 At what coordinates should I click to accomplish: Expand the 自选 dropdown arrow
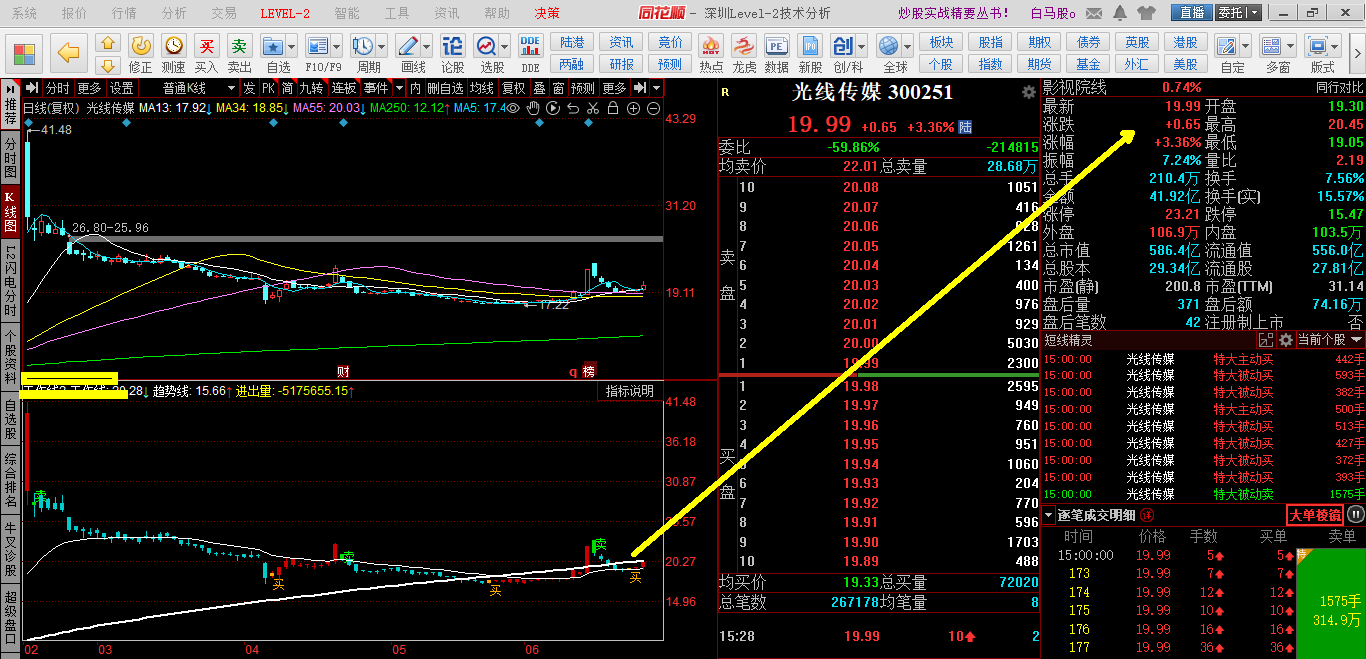pos(292,46)
